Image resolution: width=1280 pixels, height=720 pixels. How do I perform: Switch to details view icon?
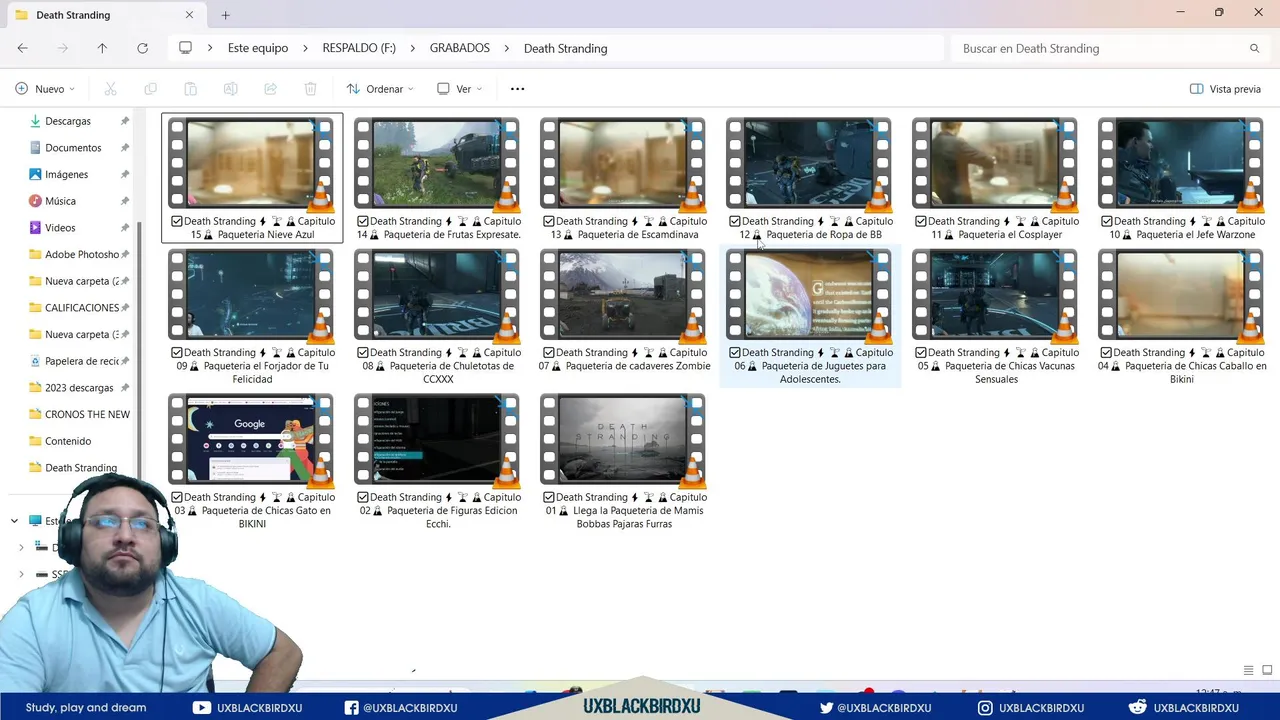point(1248,670)
